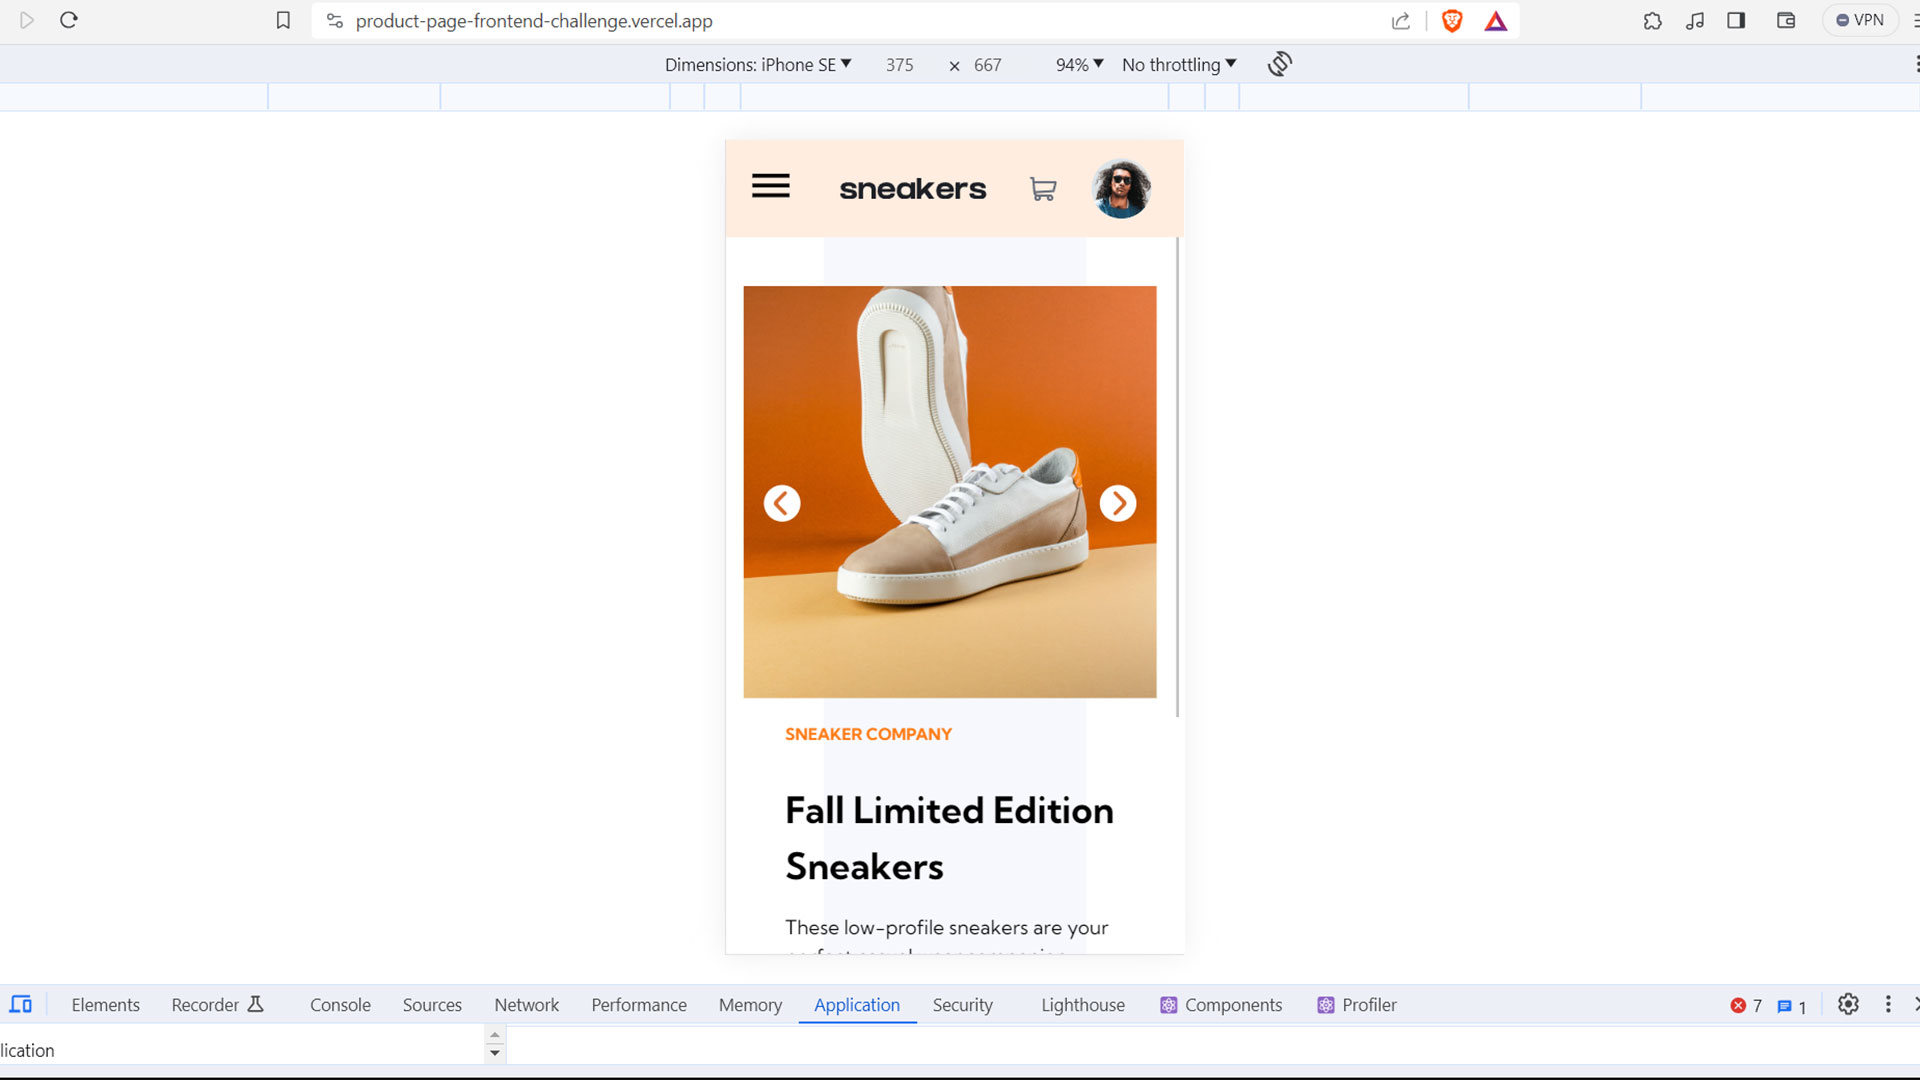Reload the page

point(69,20)
